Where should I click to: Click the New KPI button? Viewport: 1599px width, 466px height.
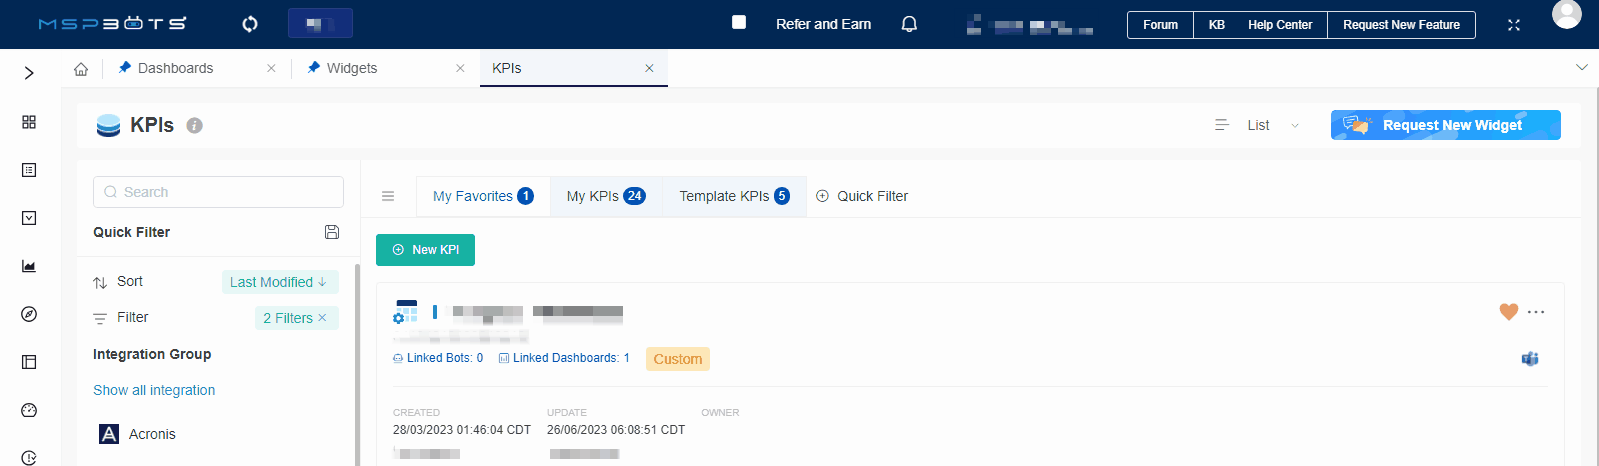[x=425, y=250]
